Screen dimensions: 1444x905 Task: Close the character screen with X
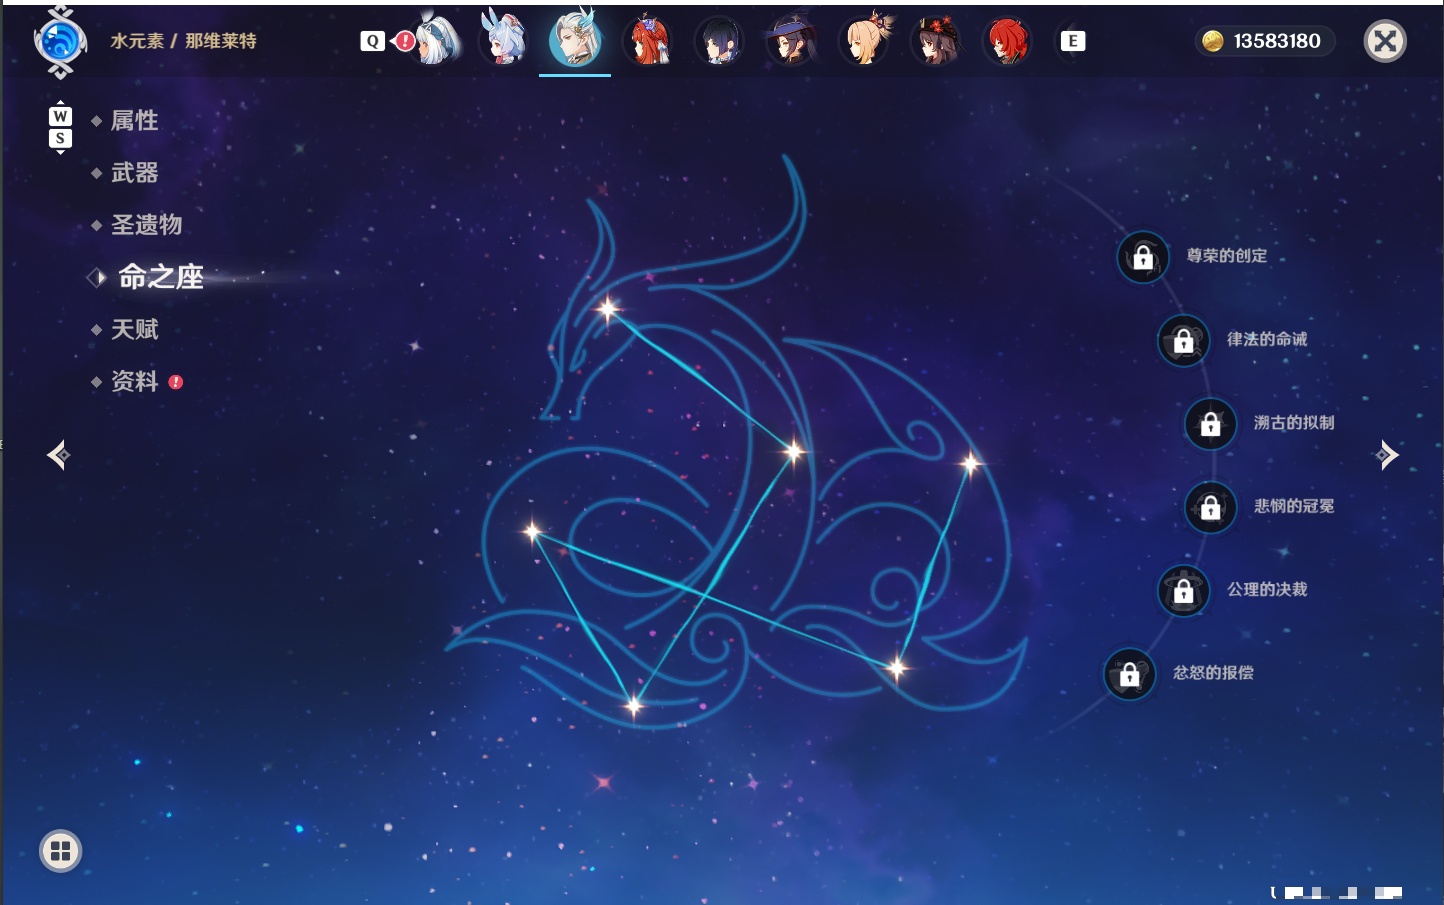[1385, 41]
